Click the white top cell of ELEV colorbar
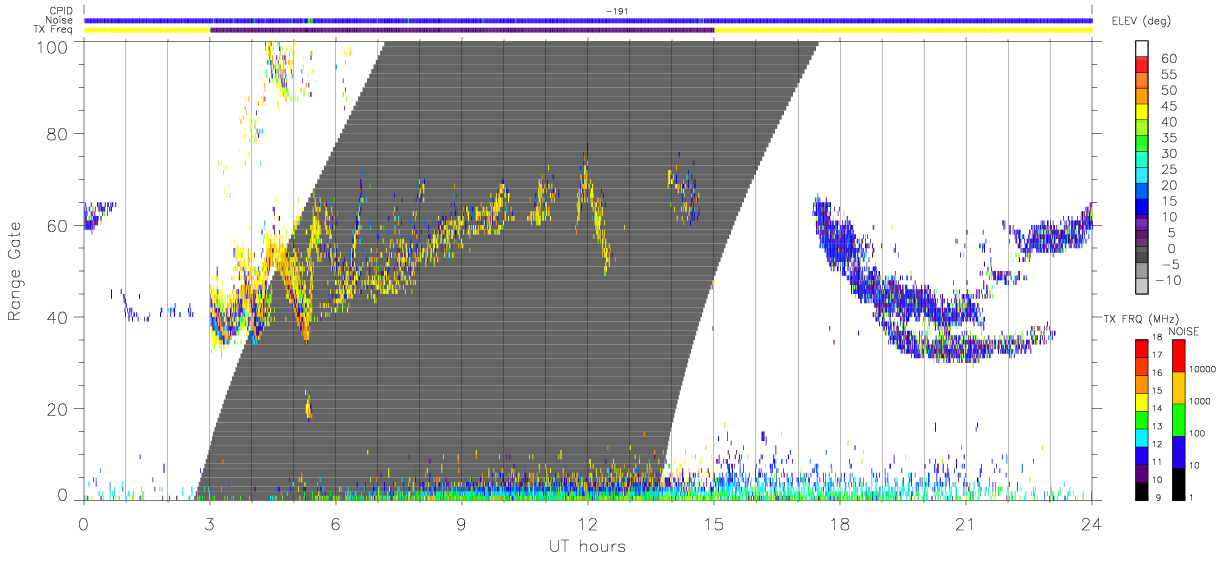This screenshot has height=567, width=1228. click(x=1144, y=48)
